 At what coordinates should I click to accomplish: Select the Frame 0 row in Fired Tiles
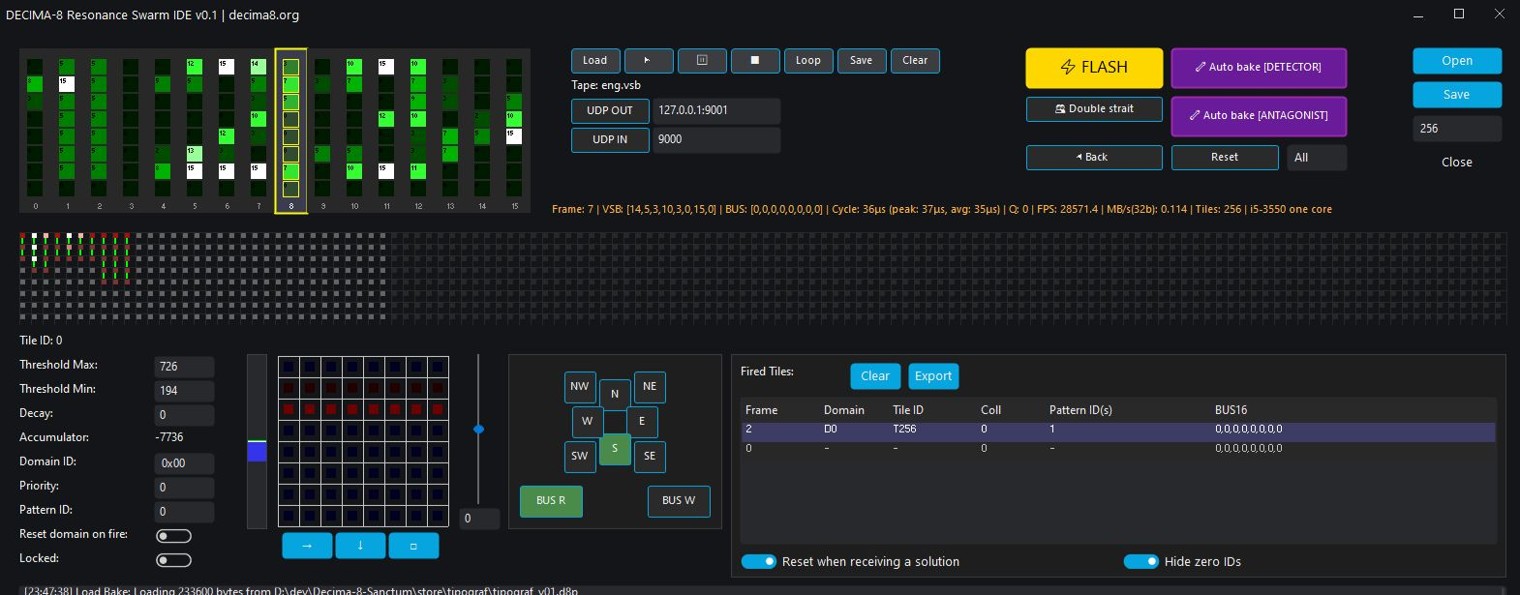[x=1118, y=449]
